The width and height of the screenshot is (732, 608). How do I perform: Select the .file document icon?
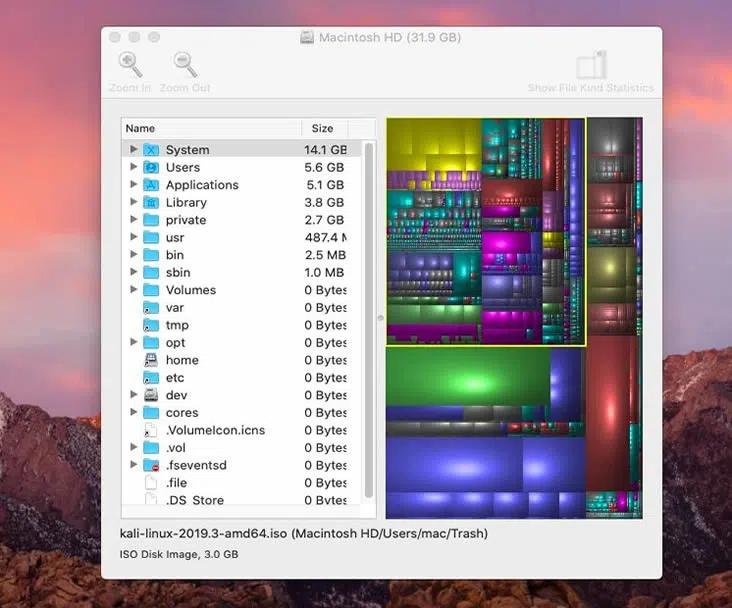150,482
